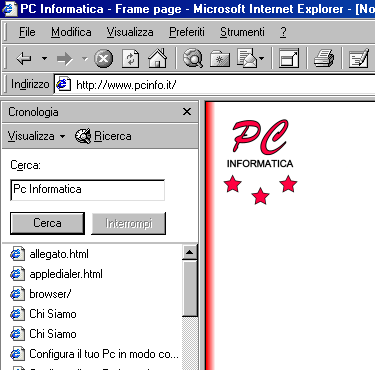Open browser/ history entry
The height and width of the screenshot is (370, 375).
(x=50, y=294)
